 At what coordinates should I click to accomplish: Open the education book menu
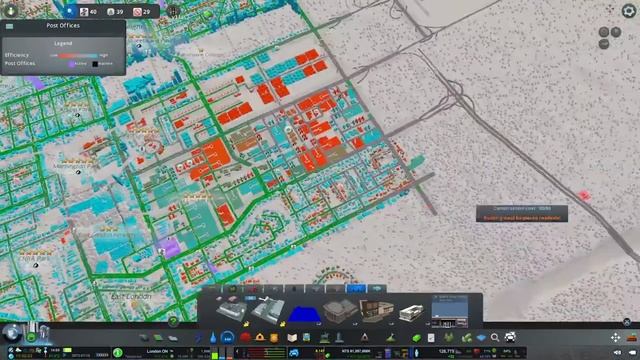[292, 338]
